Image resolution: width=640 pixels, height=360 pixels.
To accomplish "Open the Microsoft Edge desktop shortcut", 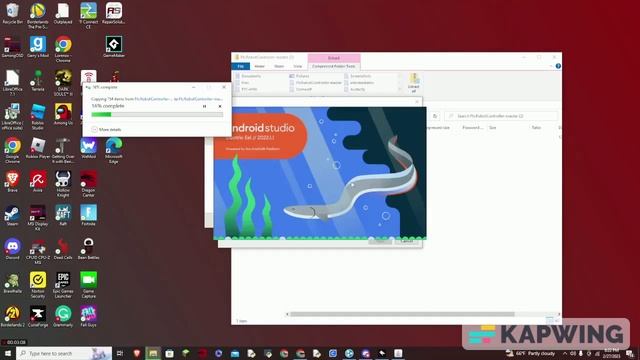I will tap(114, 150).
